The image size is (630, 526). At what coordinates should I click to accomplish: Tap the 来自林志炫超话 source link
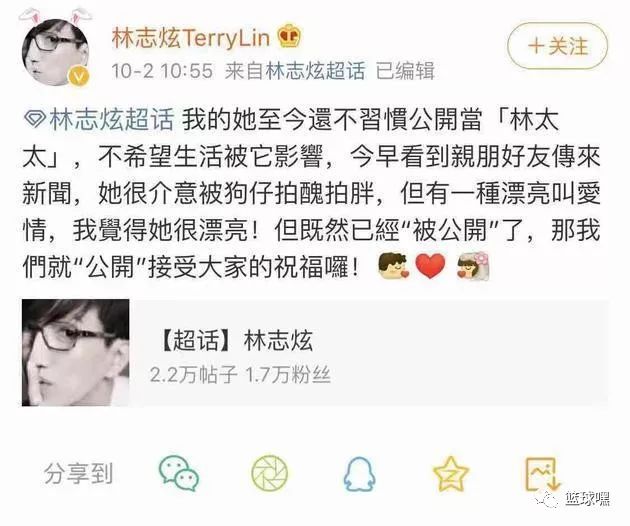tap(295, 71)
